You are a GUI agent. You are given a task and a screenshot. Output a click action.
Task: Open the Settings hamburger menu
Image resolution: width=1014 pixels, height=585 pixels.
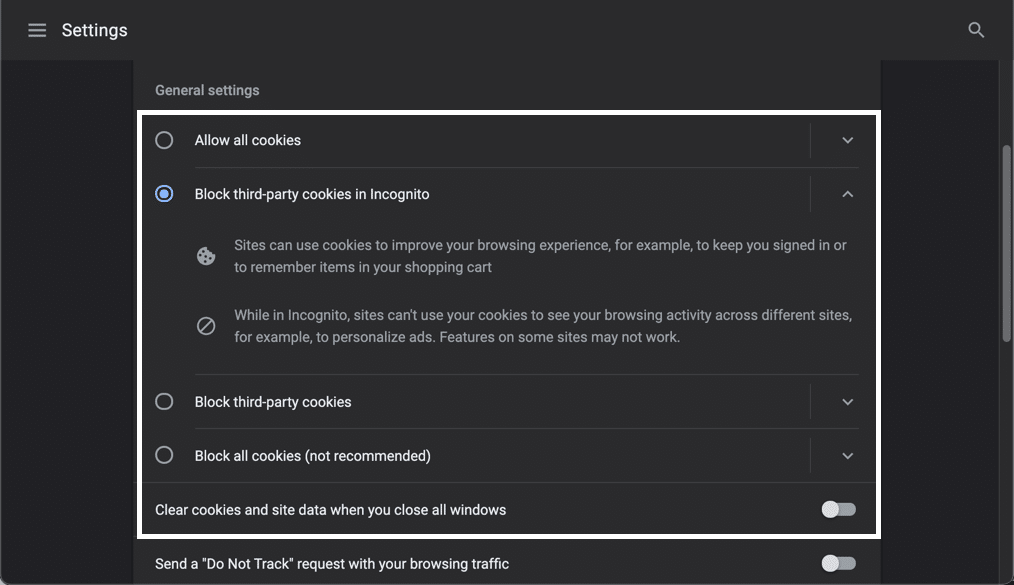tap(37, 30)
